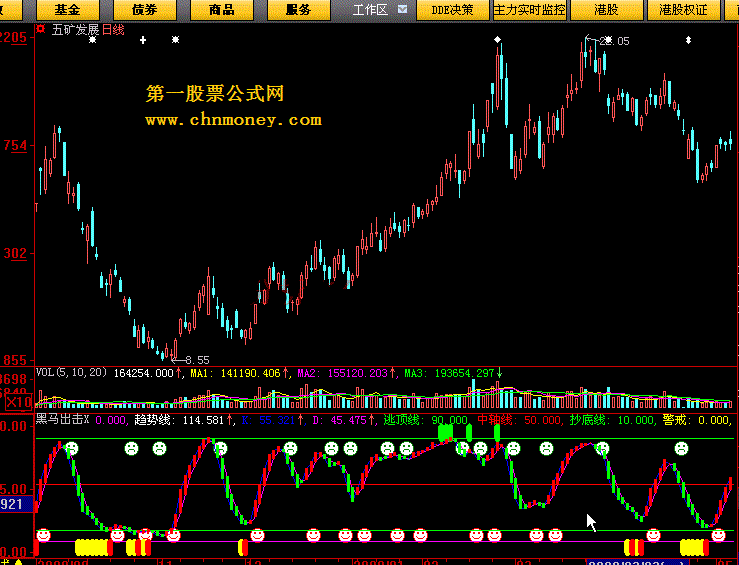739x565 pixels.
Task: Click the MA3: 193654.297 value
Action: 449,373
